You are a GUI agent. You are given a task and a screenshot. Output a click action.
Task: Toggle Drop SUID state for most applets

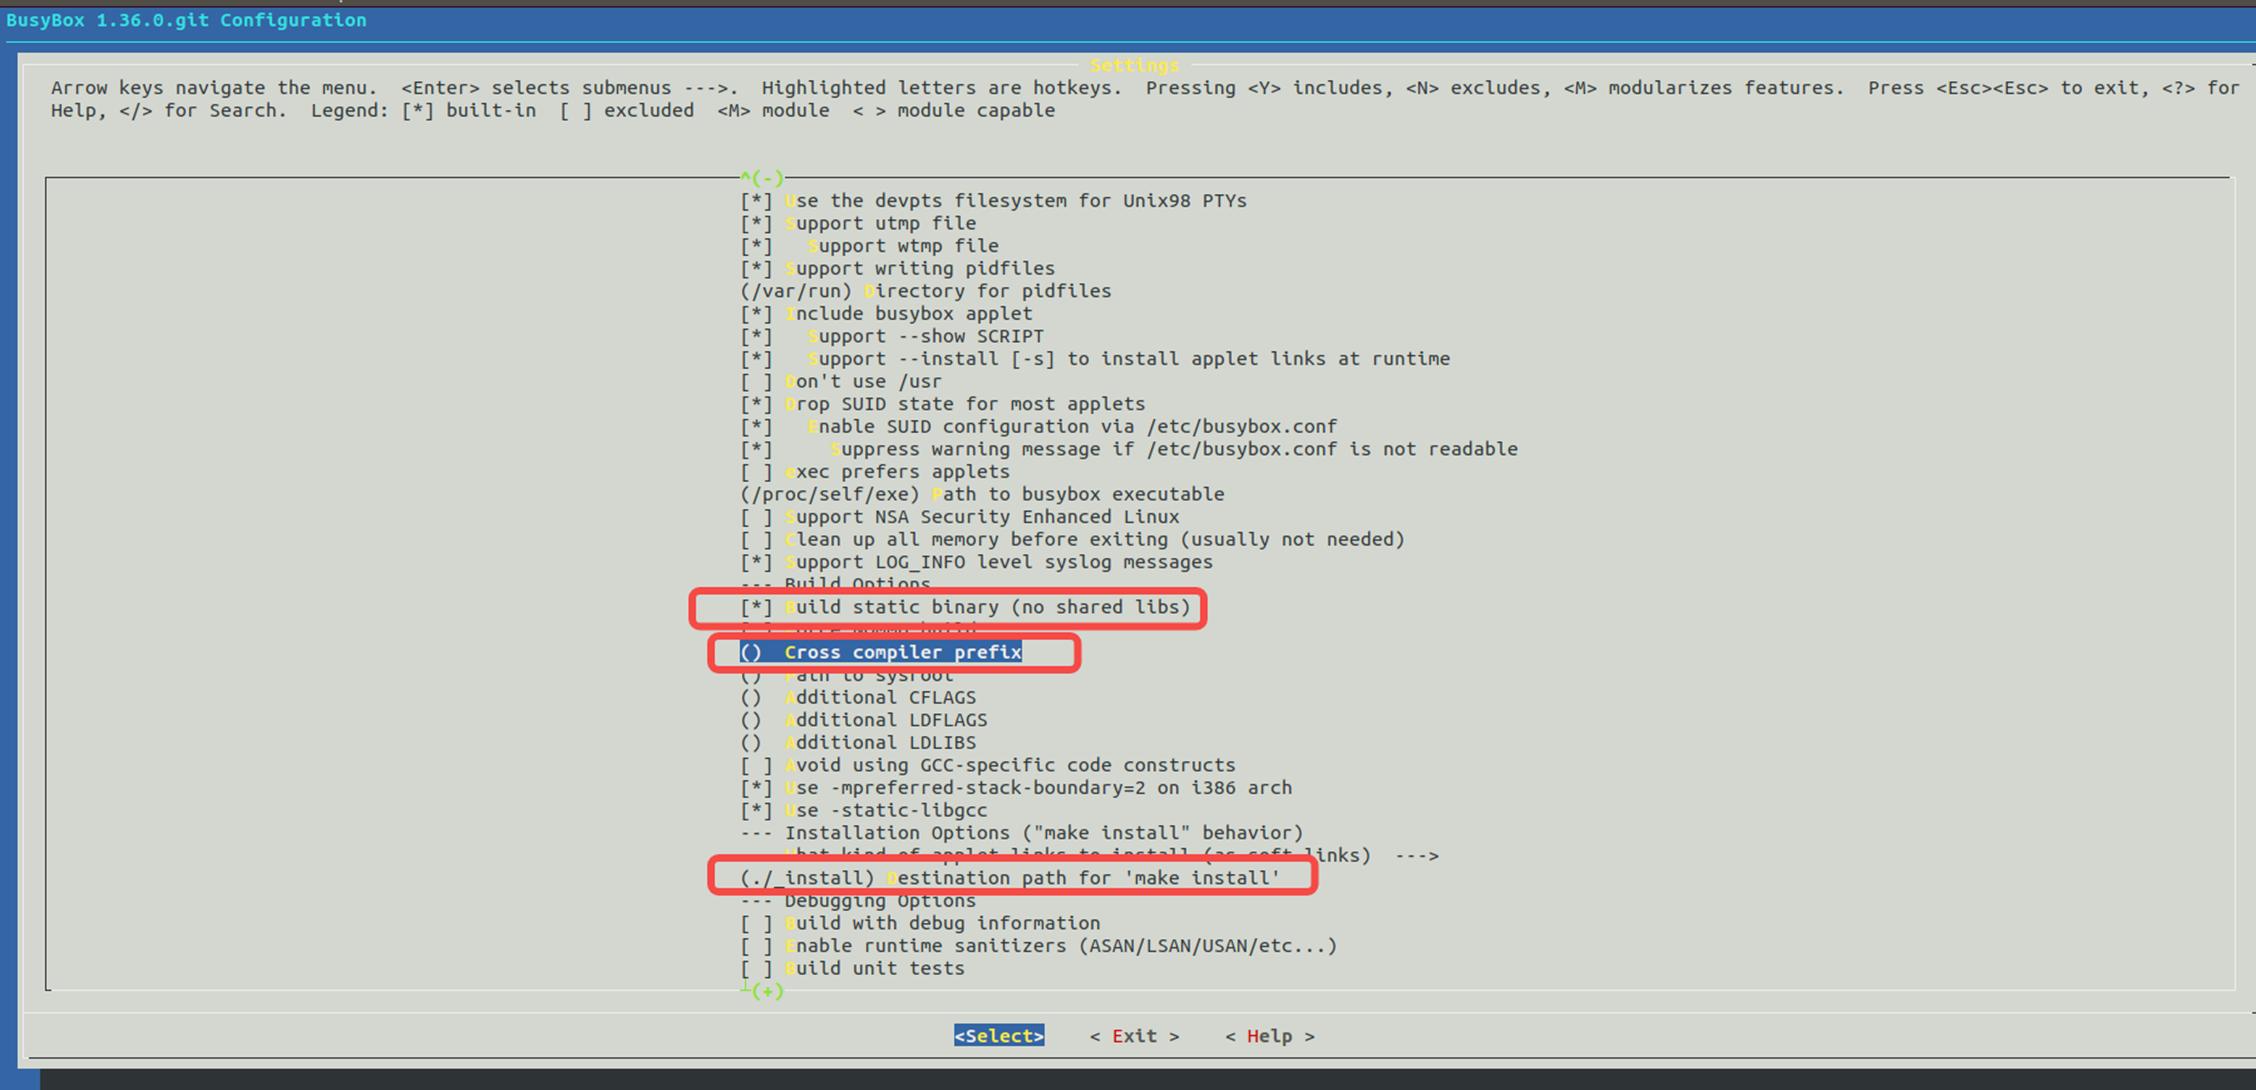pyautogui.click(x=942, y=404)
